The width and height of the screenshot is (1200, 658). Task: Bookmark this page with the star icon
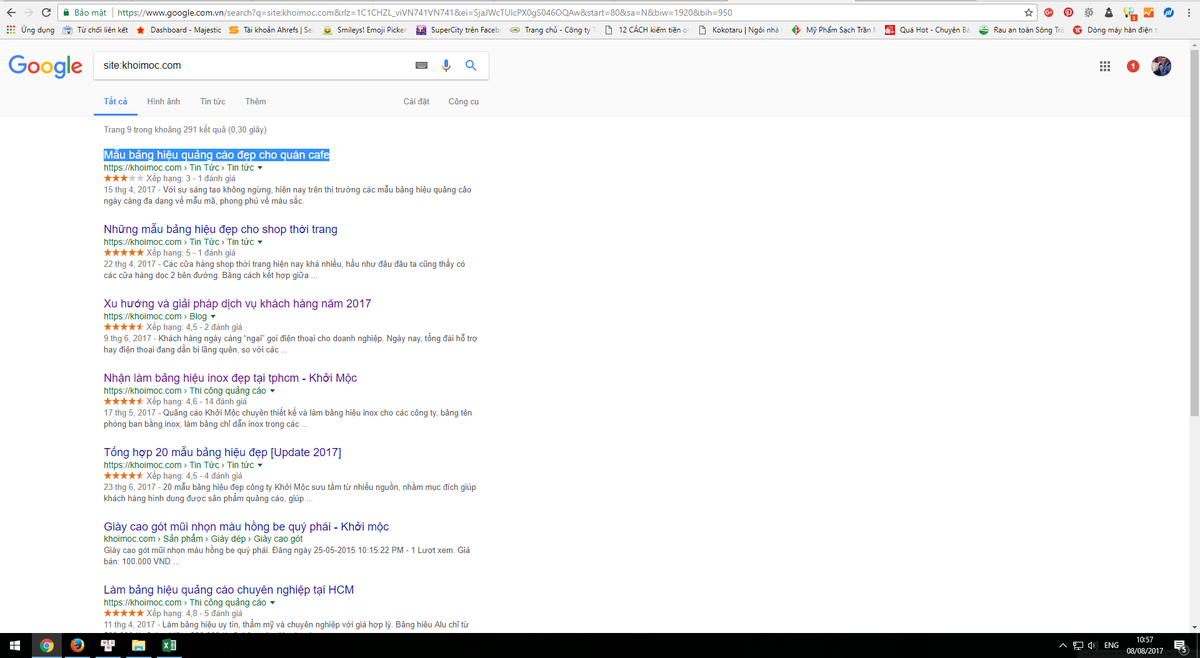tap(1028, 13)
